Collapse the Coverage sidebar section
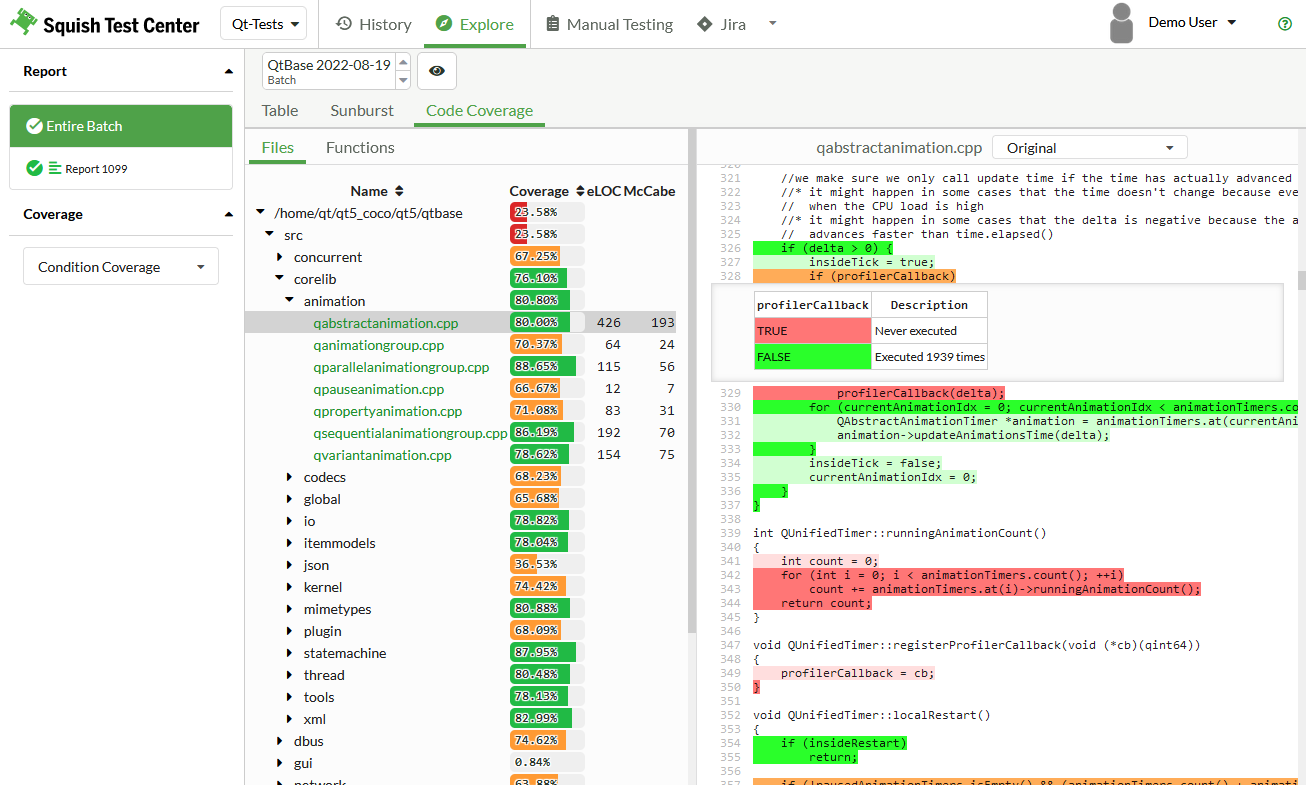The height and width of the screenshot is (785, 1306). tap(229, 215)
